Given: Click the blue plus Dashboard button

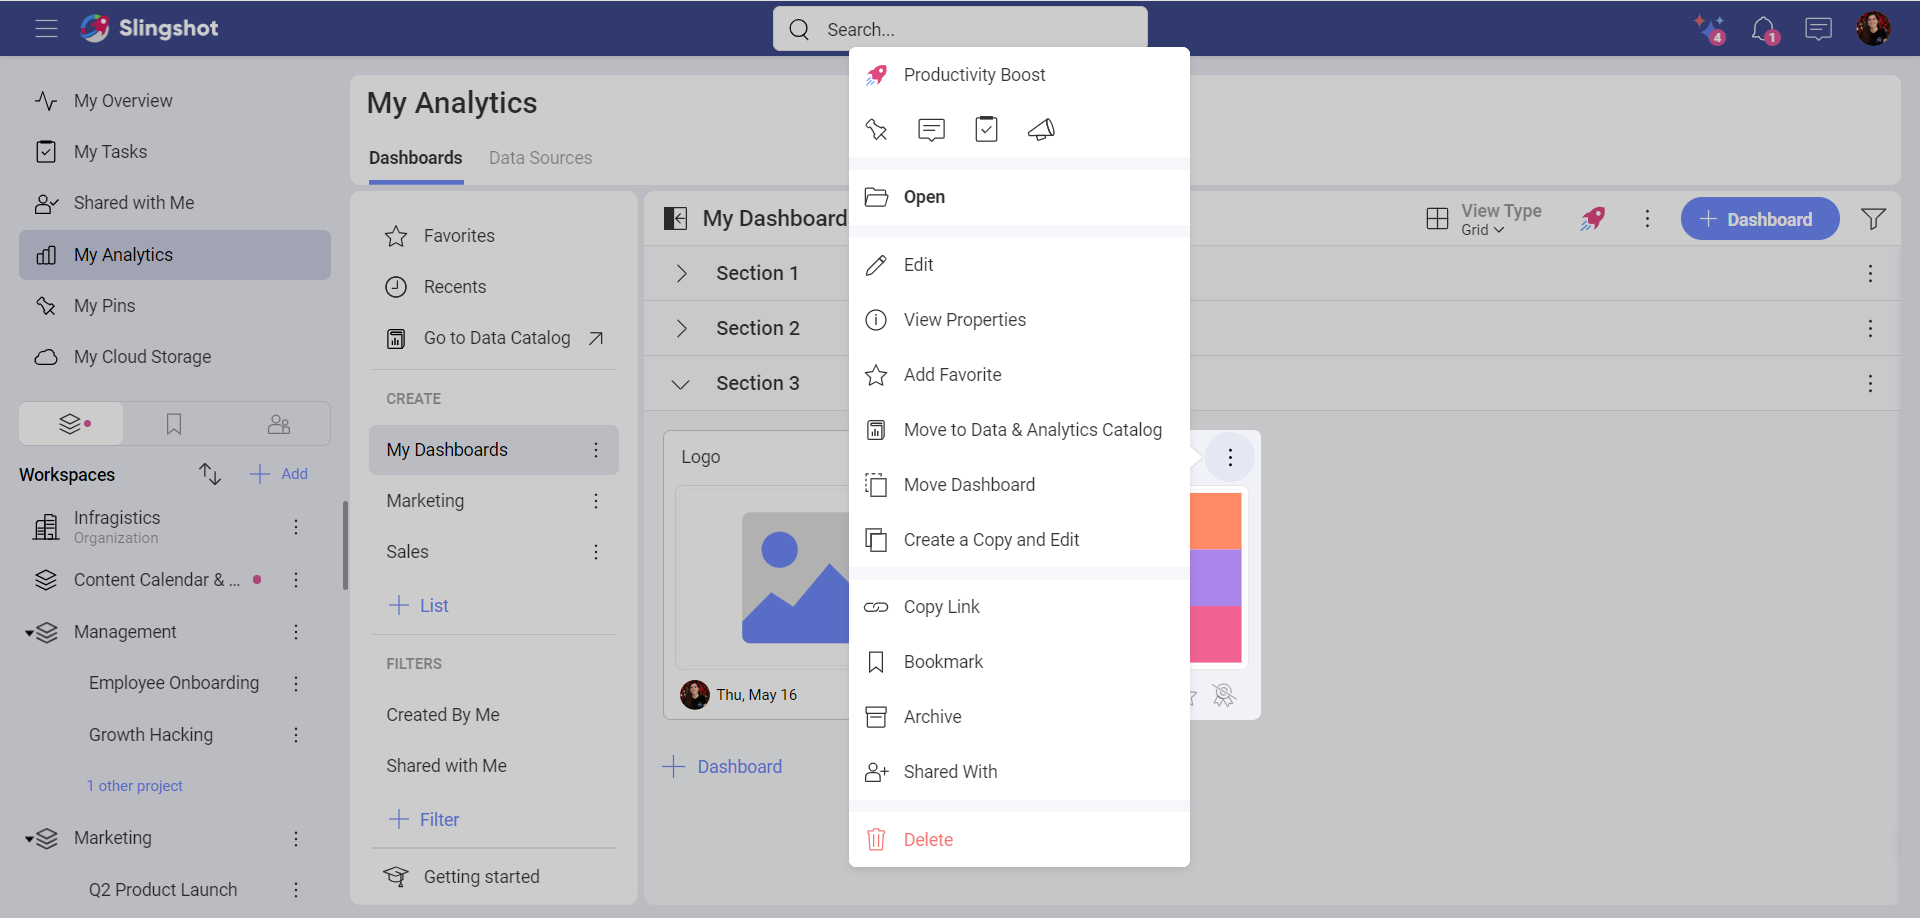Looking at the screenshot, I should 1760,219.
